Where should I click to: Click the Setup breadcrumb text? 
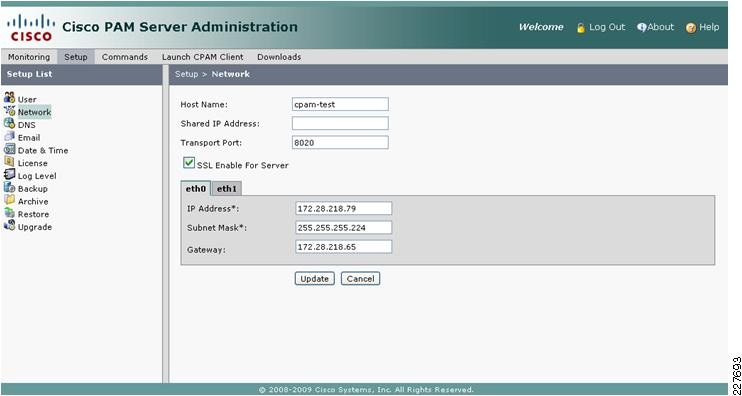click(x=186, y=74)
